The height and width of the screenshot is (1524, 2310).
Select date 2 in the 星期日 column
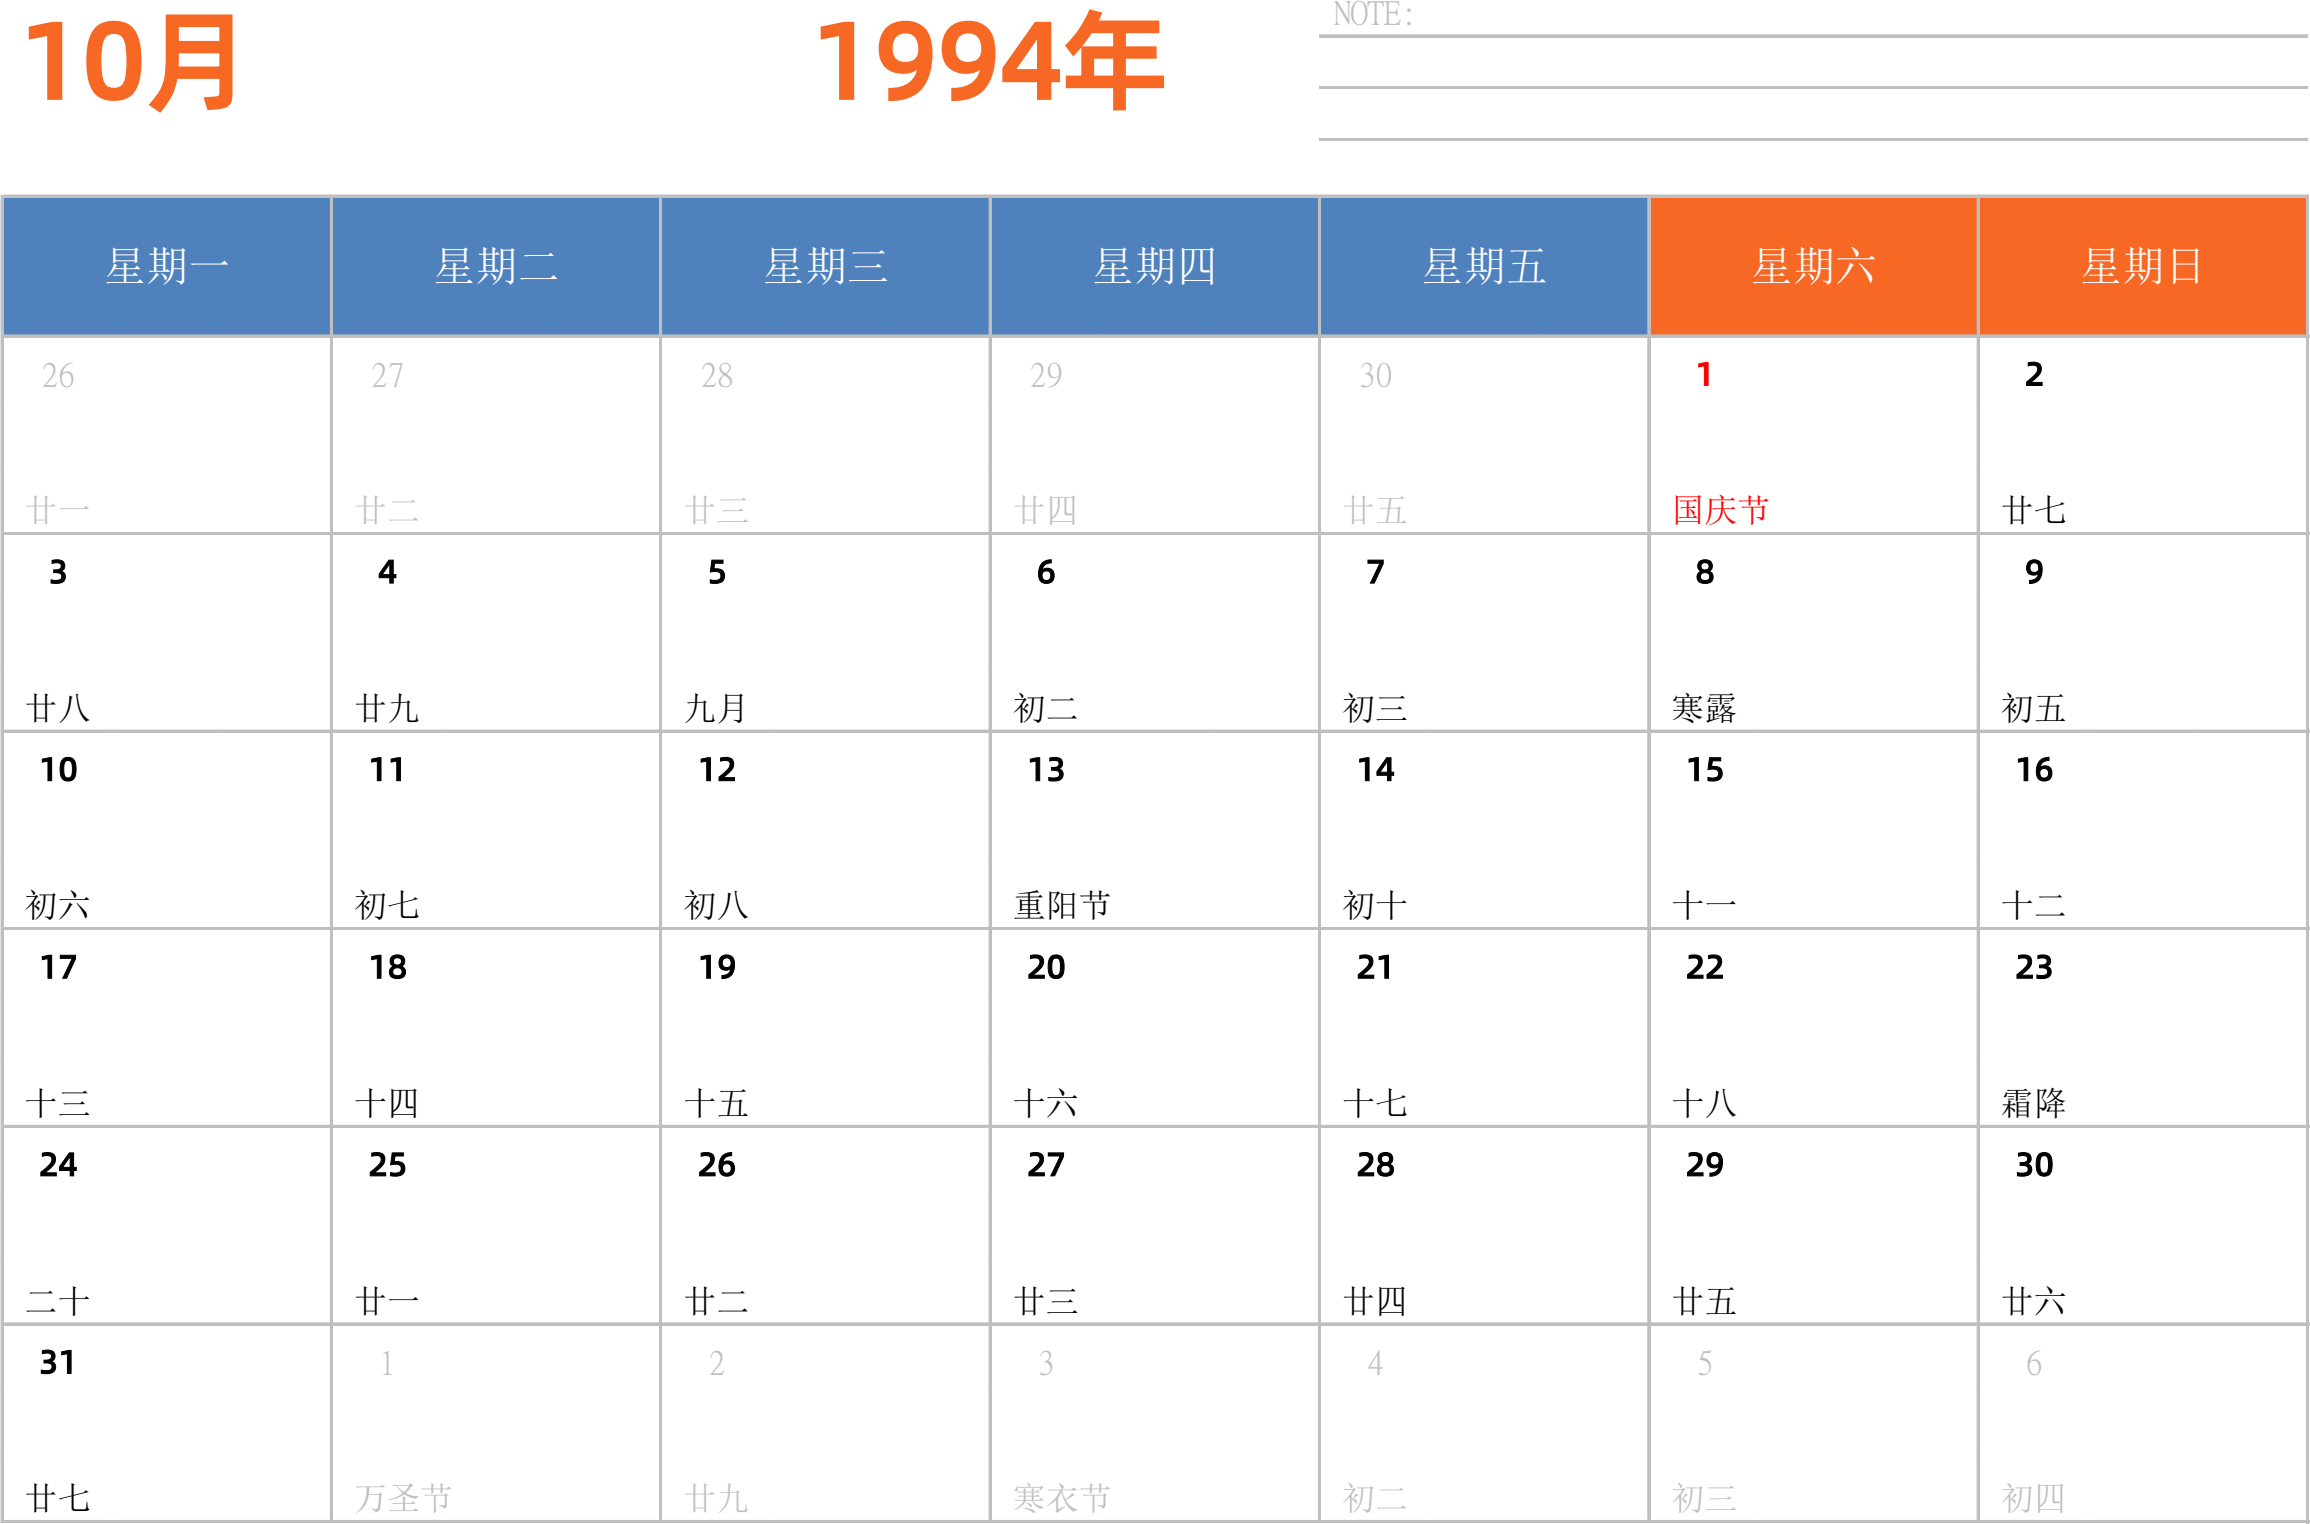click(x=2034, y=375)
